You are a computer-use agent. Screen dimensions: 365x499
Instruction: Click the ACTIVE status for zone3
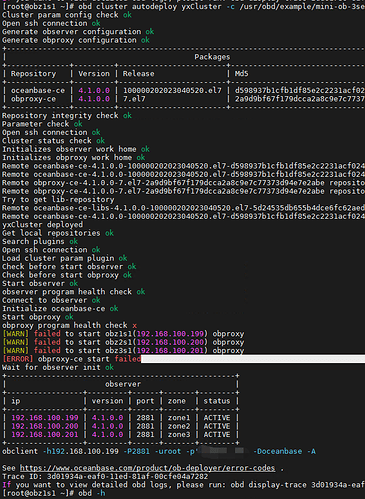click(217, 435)
